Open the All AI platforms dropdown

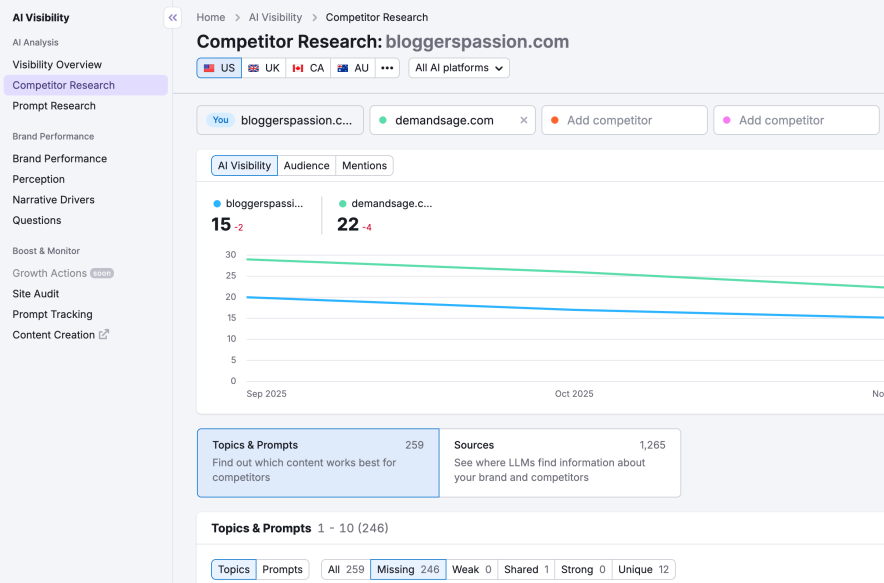[x=458, y=68]
